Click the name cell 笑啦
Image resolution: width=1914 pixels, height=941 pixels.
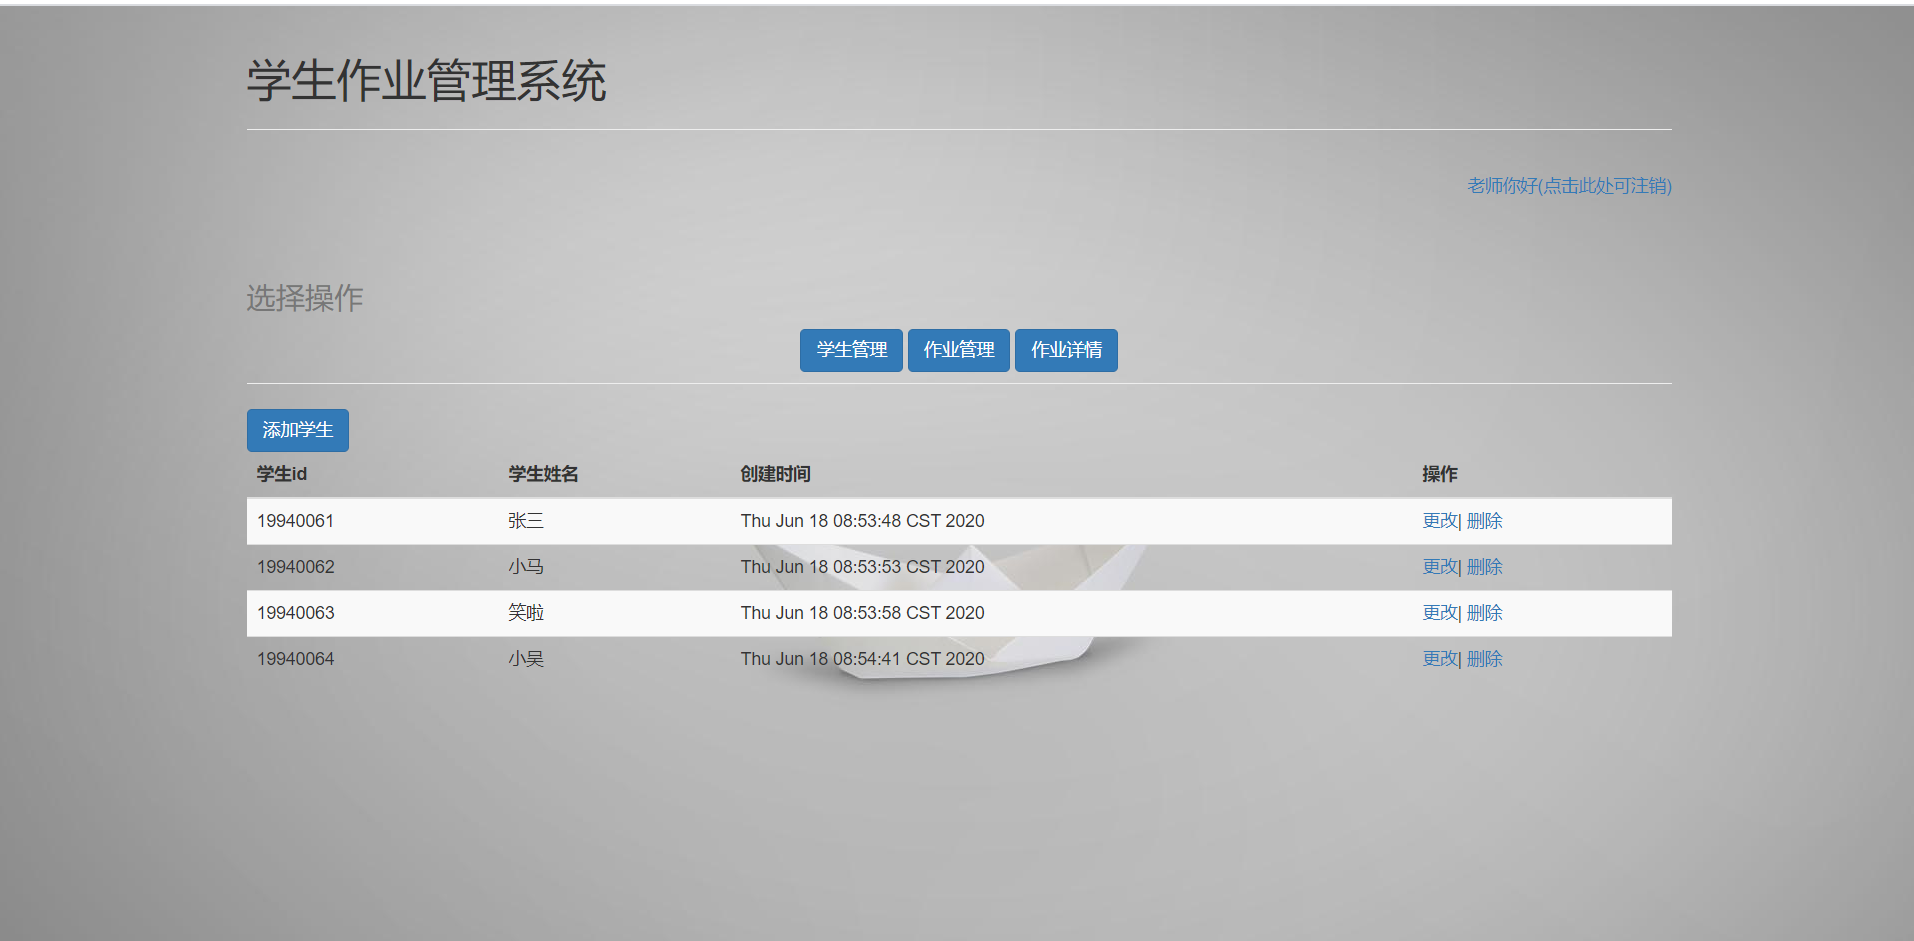pos(526,613)
